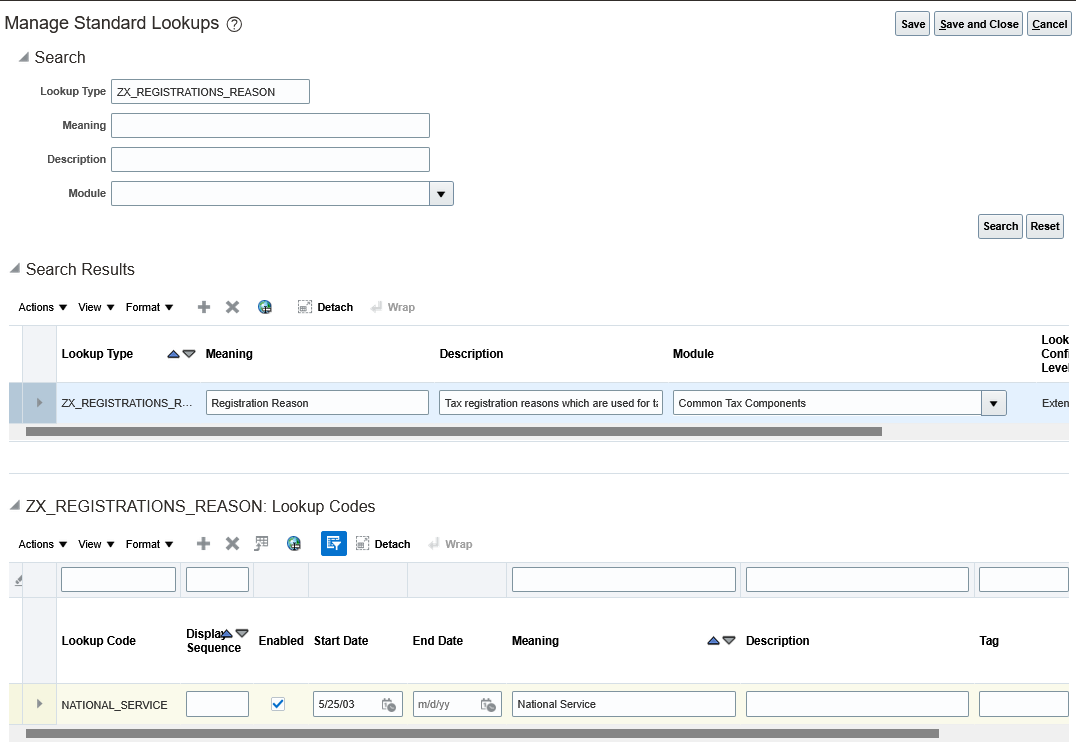
Task: Open Common Tax Components module dropdown
Action: pos(994,404)
